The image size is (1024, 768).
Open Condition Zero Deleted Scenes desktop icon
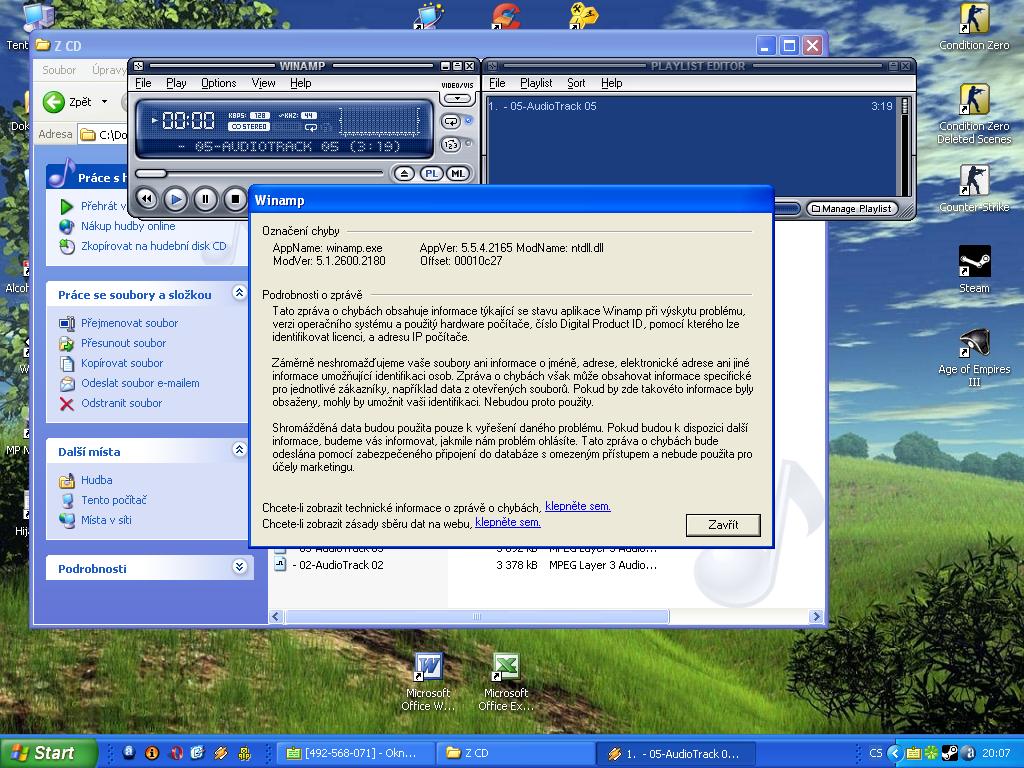click(974, 114)
